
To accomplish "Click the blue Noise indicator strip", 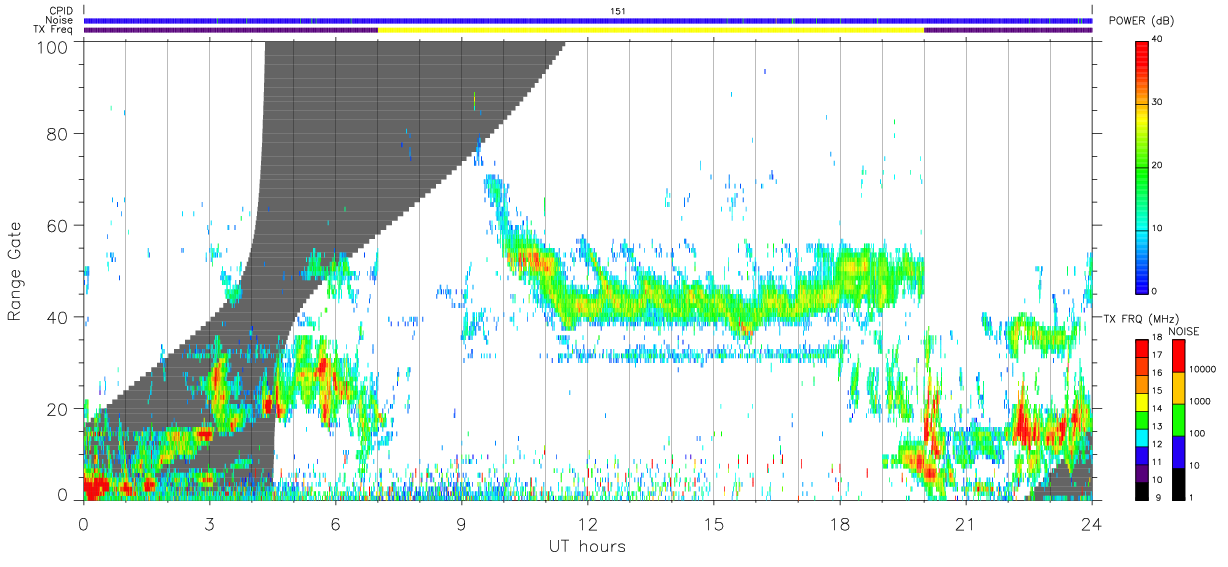I will 588,20.
